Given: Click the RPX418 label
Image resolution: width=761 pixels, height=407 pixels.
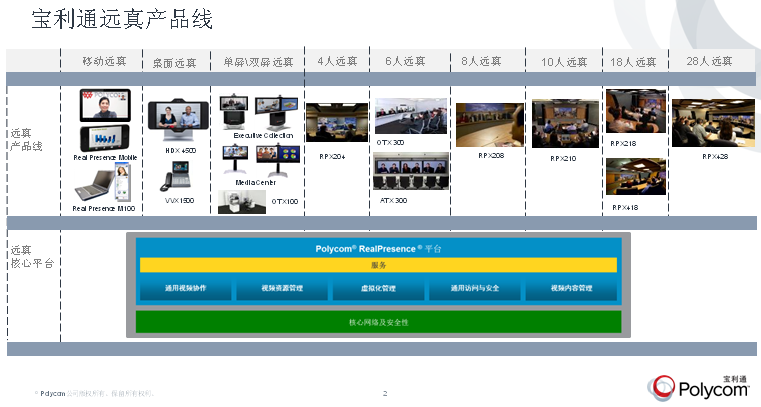Looking at the screenshot, I should pyautogui.click(x=625, y=208).
